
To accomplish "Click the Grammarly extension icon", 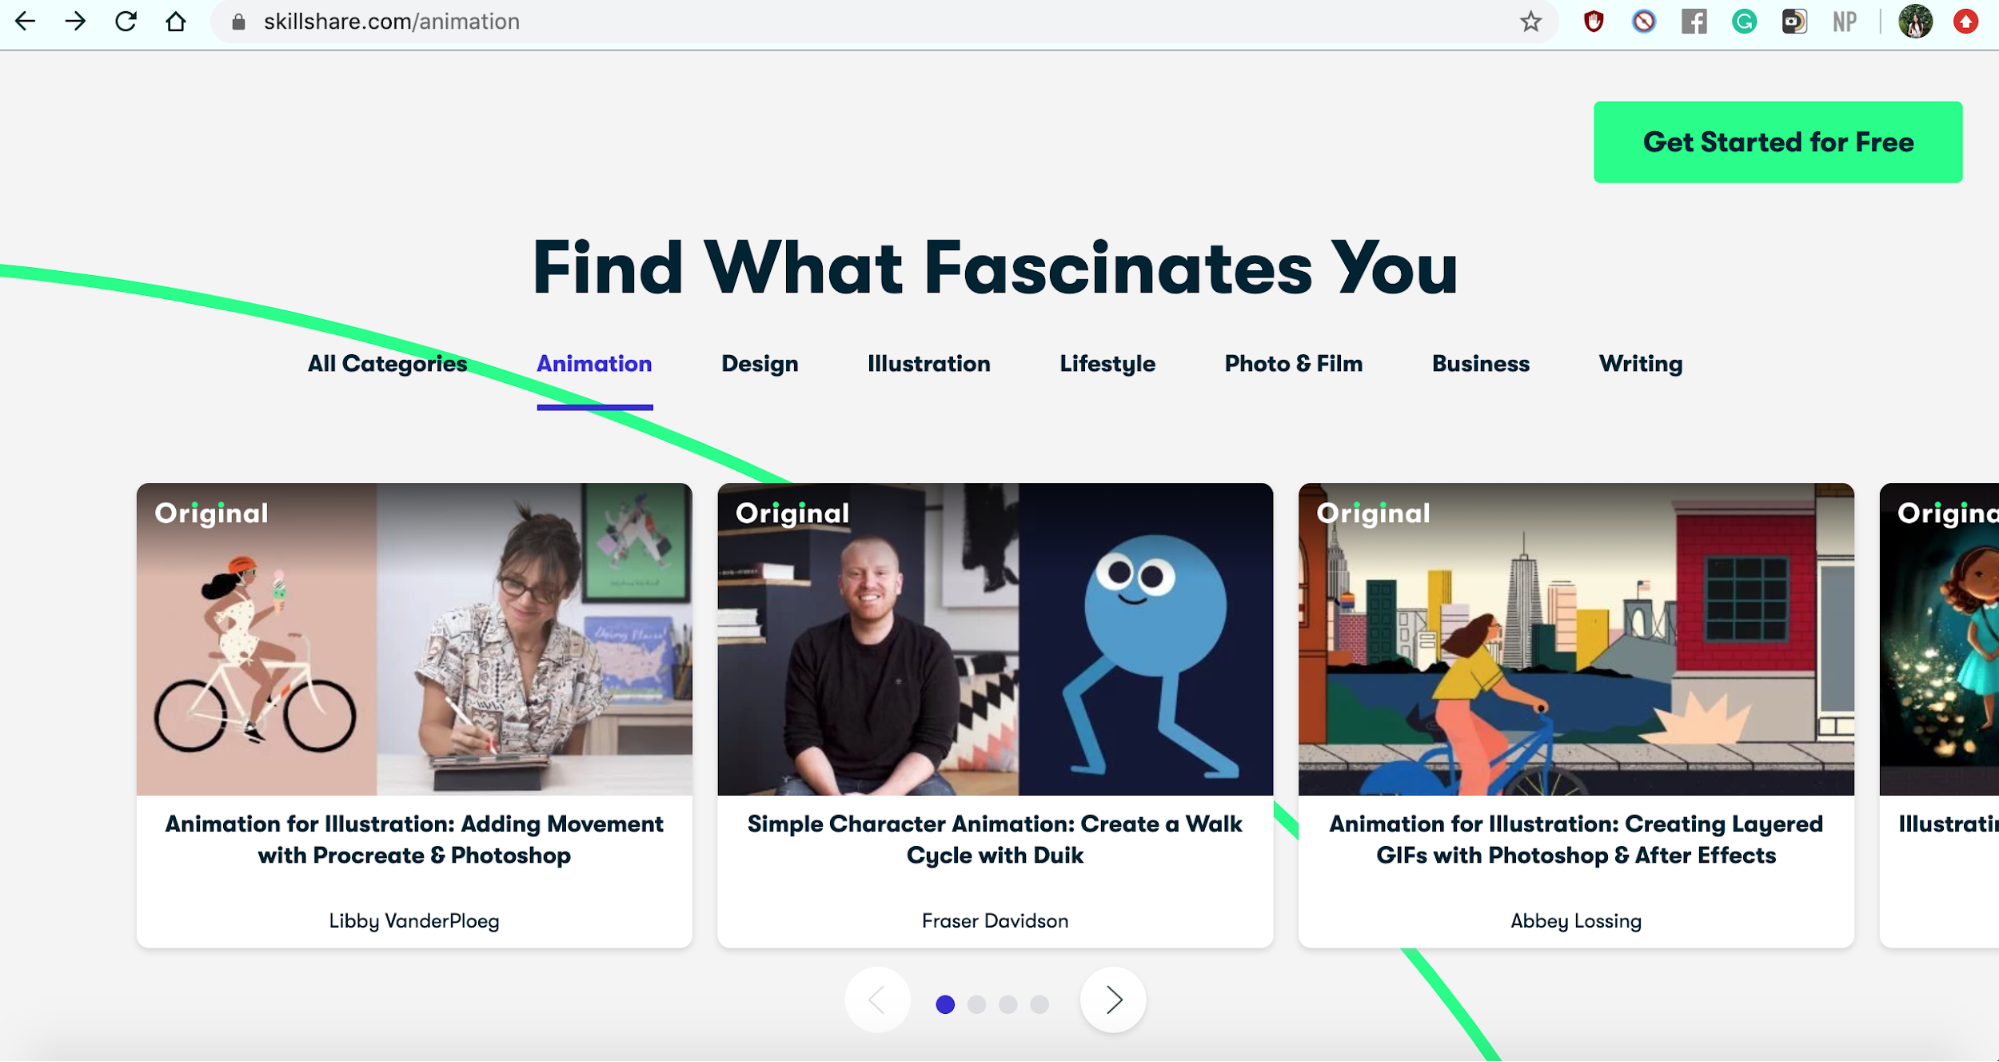I will 1744,22.
